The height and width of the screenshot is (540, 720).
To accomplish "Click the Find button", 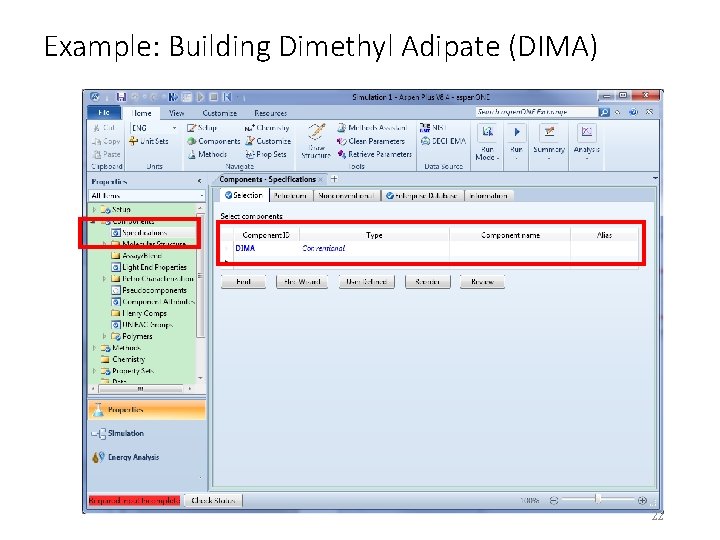I will pos(243,281).
